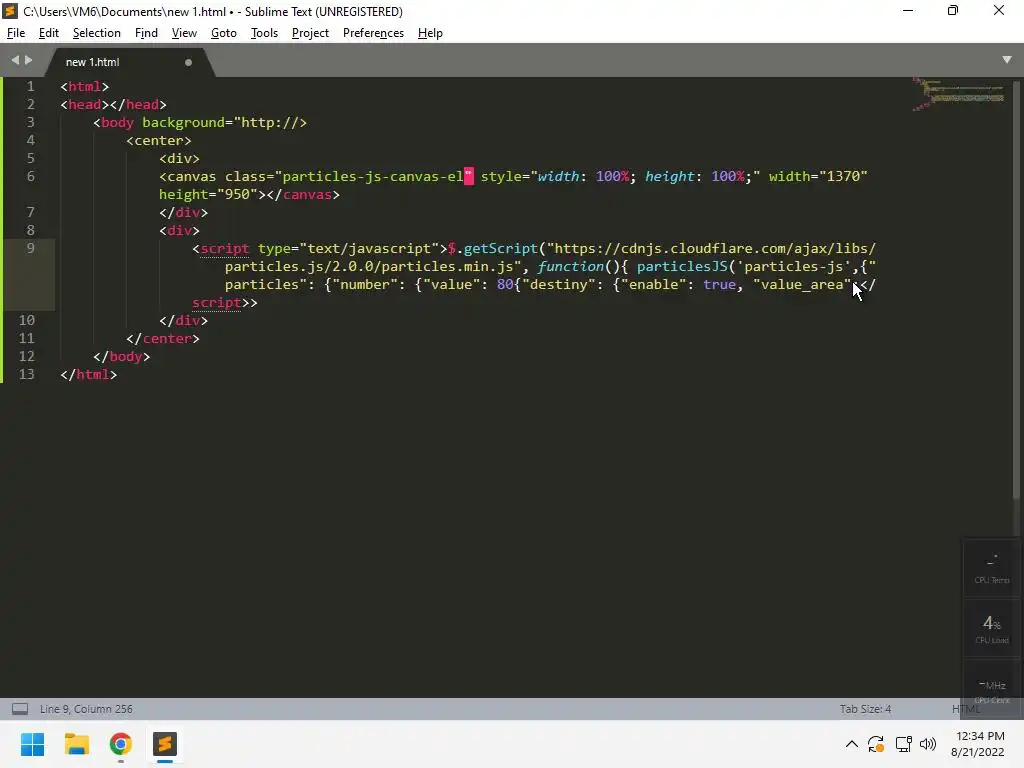
Task: Click Line 9, Column 256 status text
Action: pos(86,709)
